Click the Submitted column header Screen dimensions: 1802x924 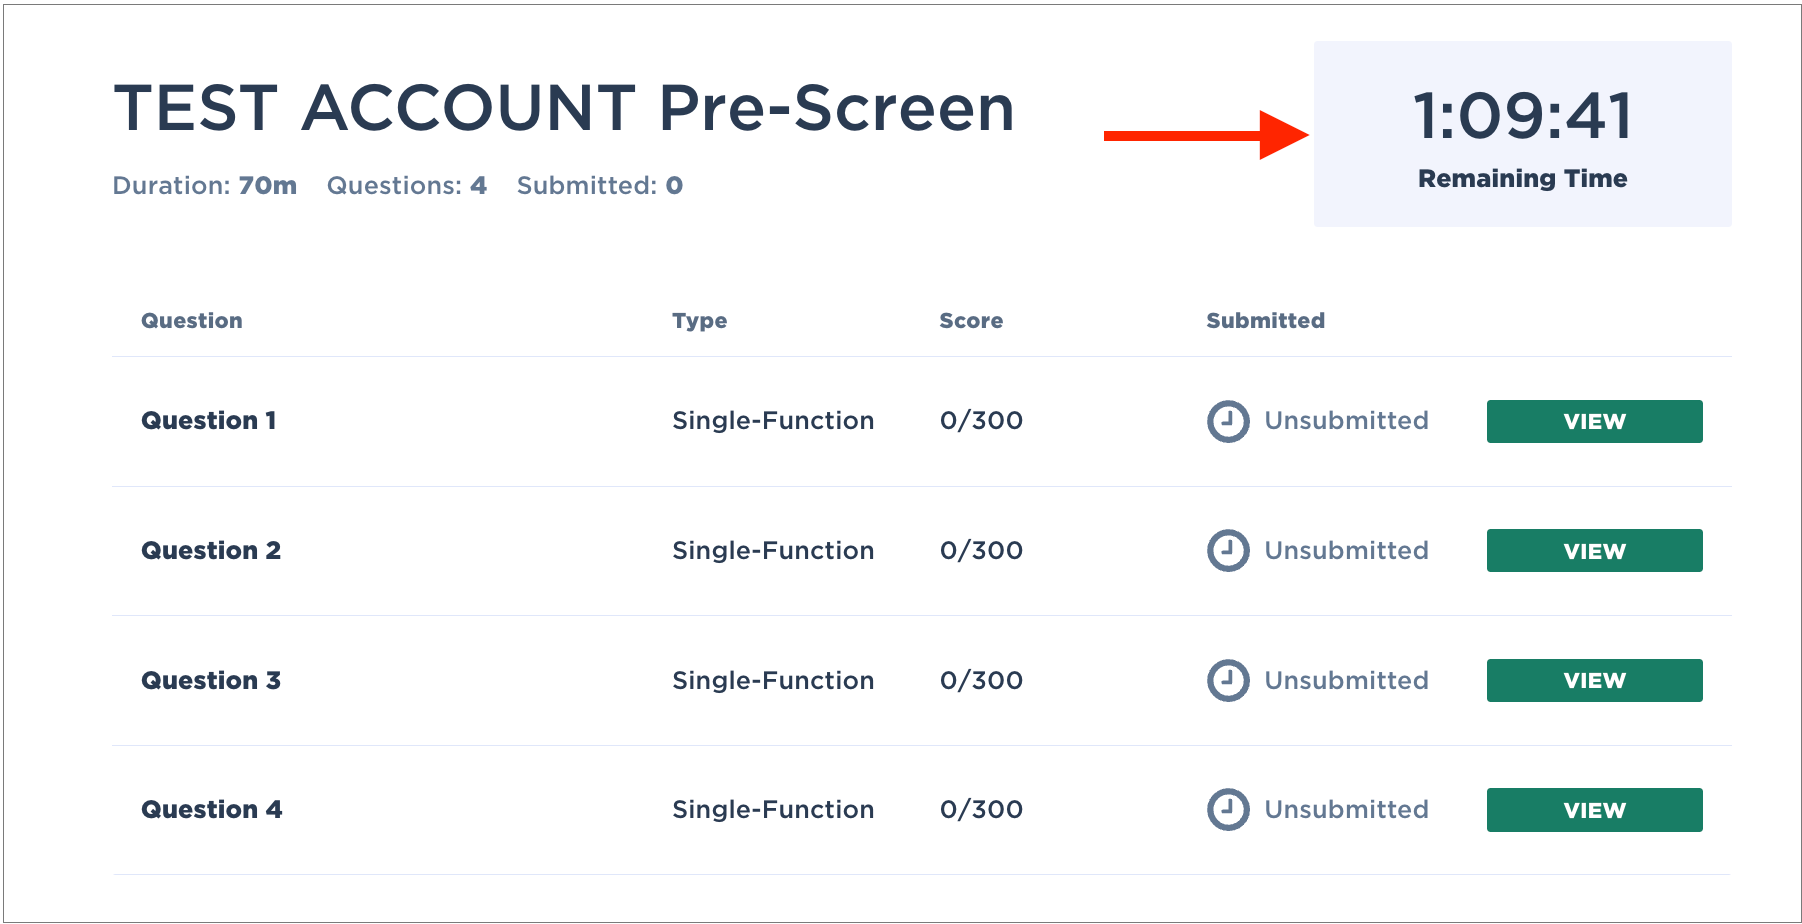1265,321
